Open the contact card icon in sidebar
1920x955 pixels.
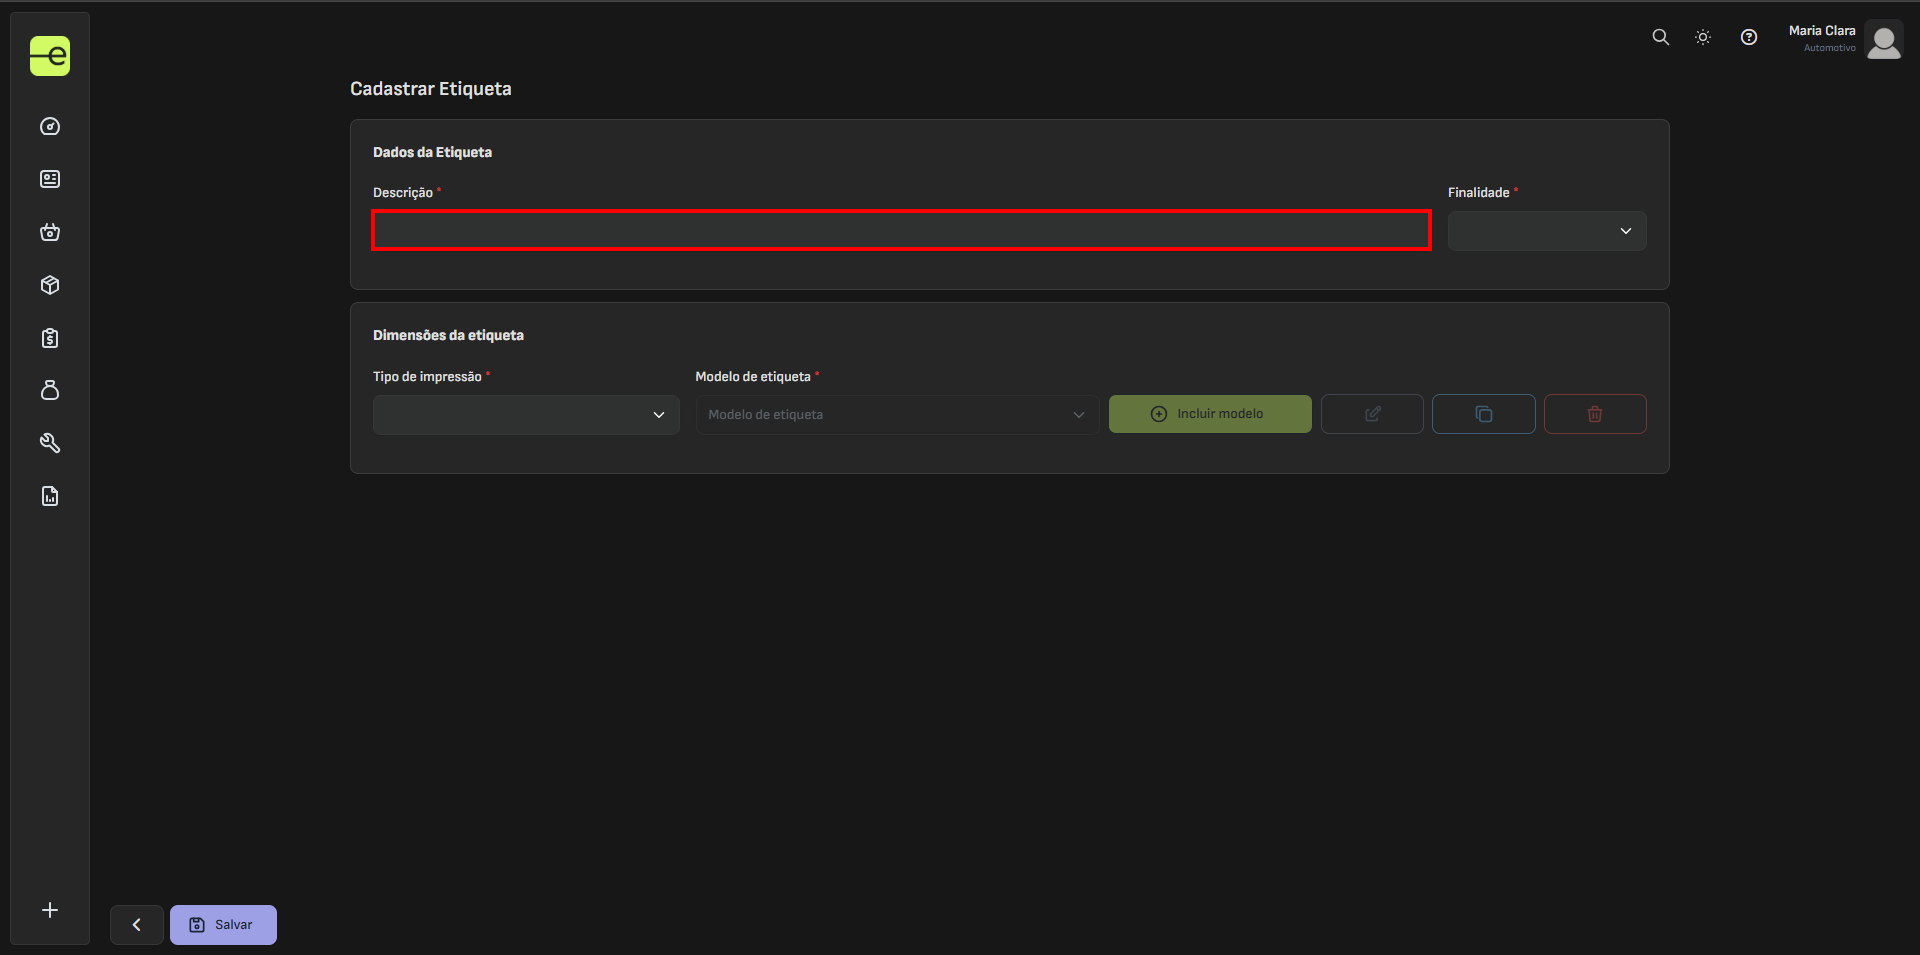coord(50,179)
